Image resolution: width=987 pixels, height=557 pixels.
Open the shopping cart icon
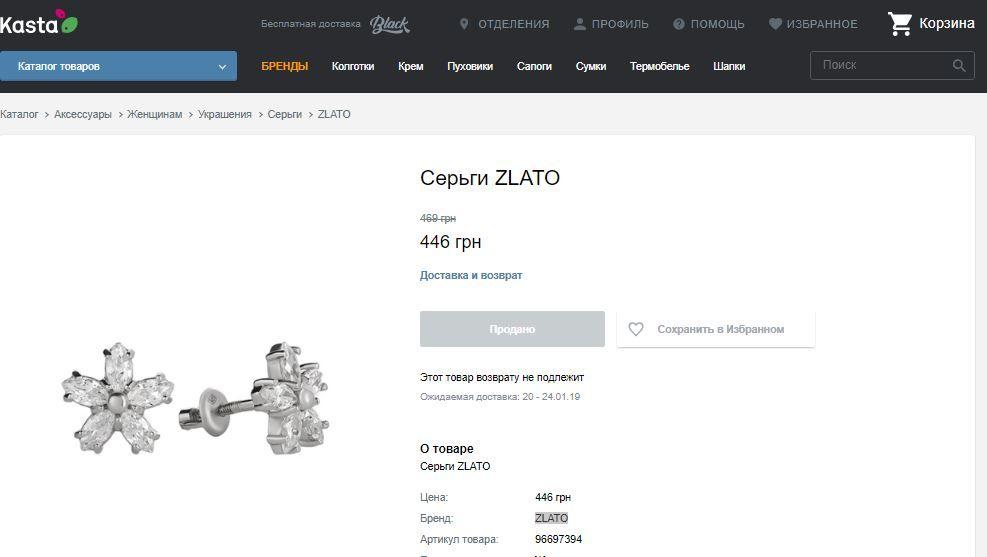pyautogui.click(x=900, y=24)
